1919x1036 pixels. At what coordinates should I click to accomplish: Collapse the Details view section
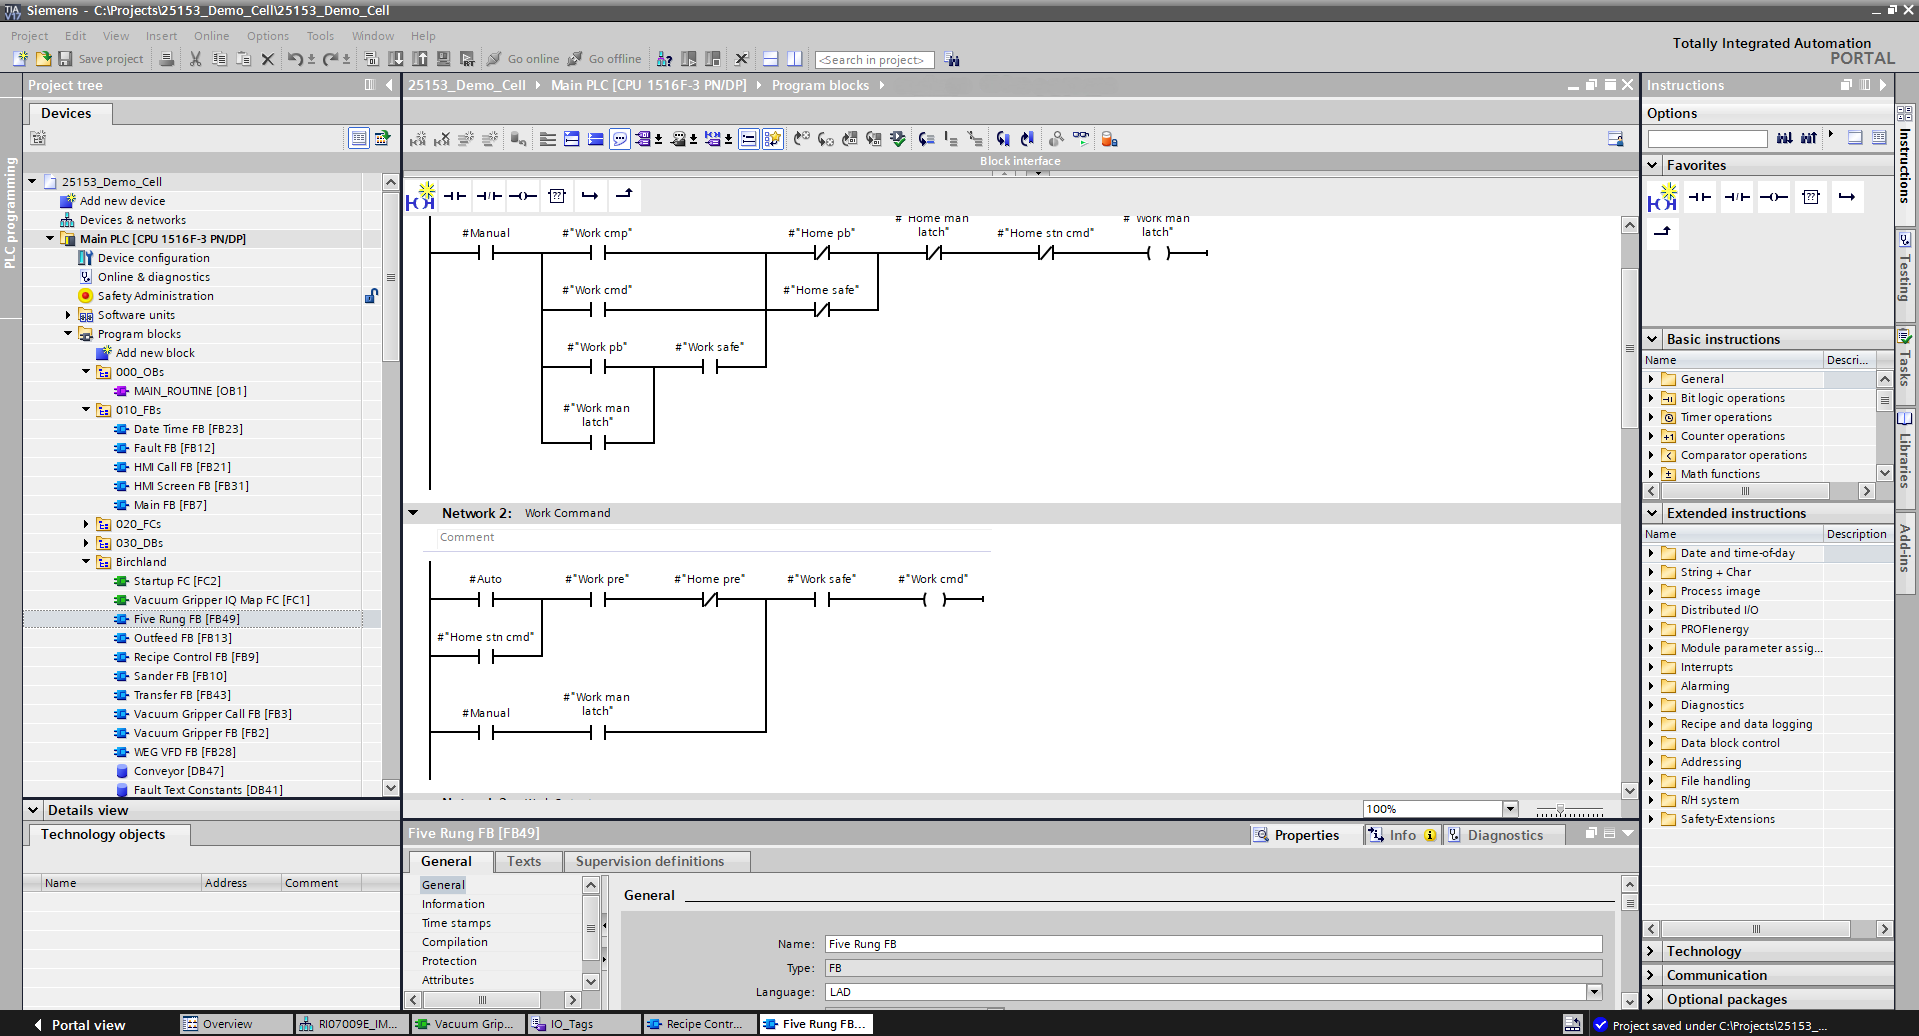pos(34,810)
